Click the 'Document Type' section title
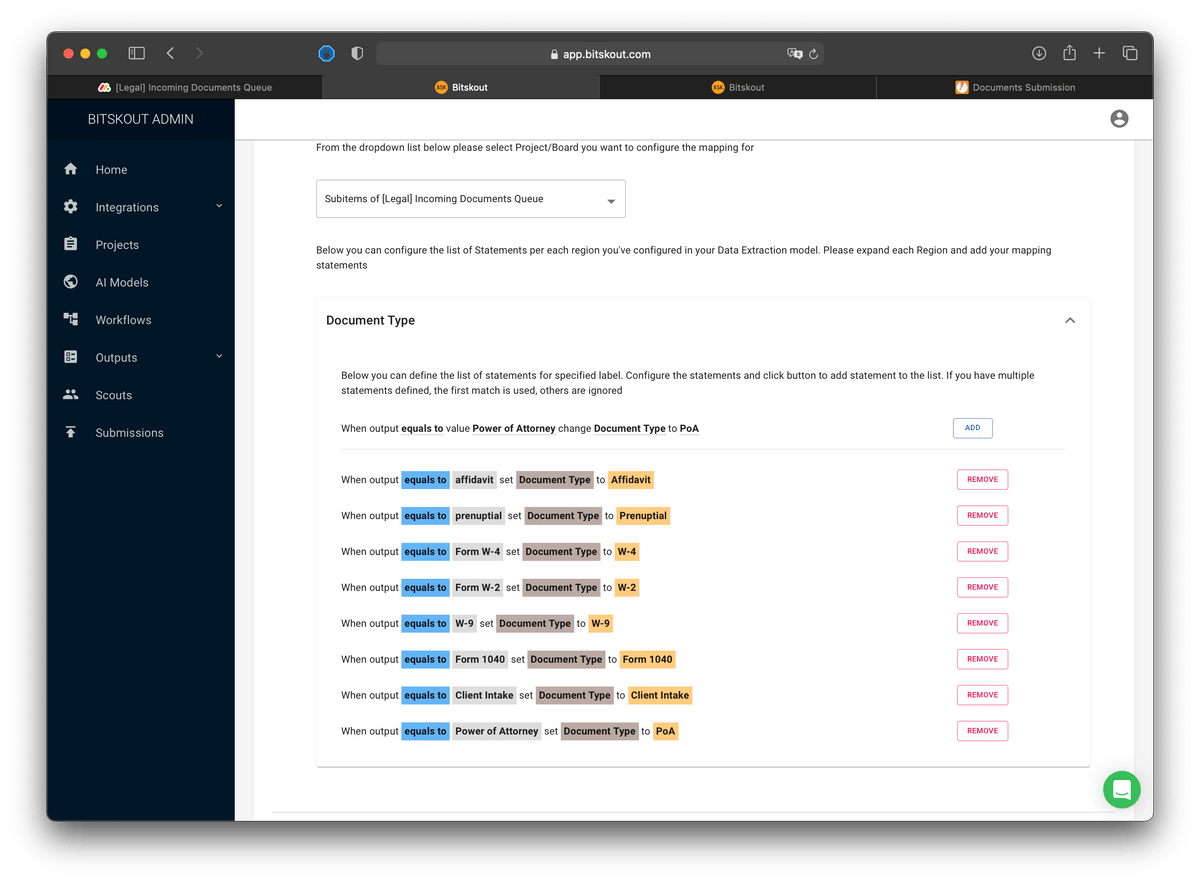Image resolution: width=1200 pixels, height=883 pixels. pyautogui.click(x=370, y=320)
